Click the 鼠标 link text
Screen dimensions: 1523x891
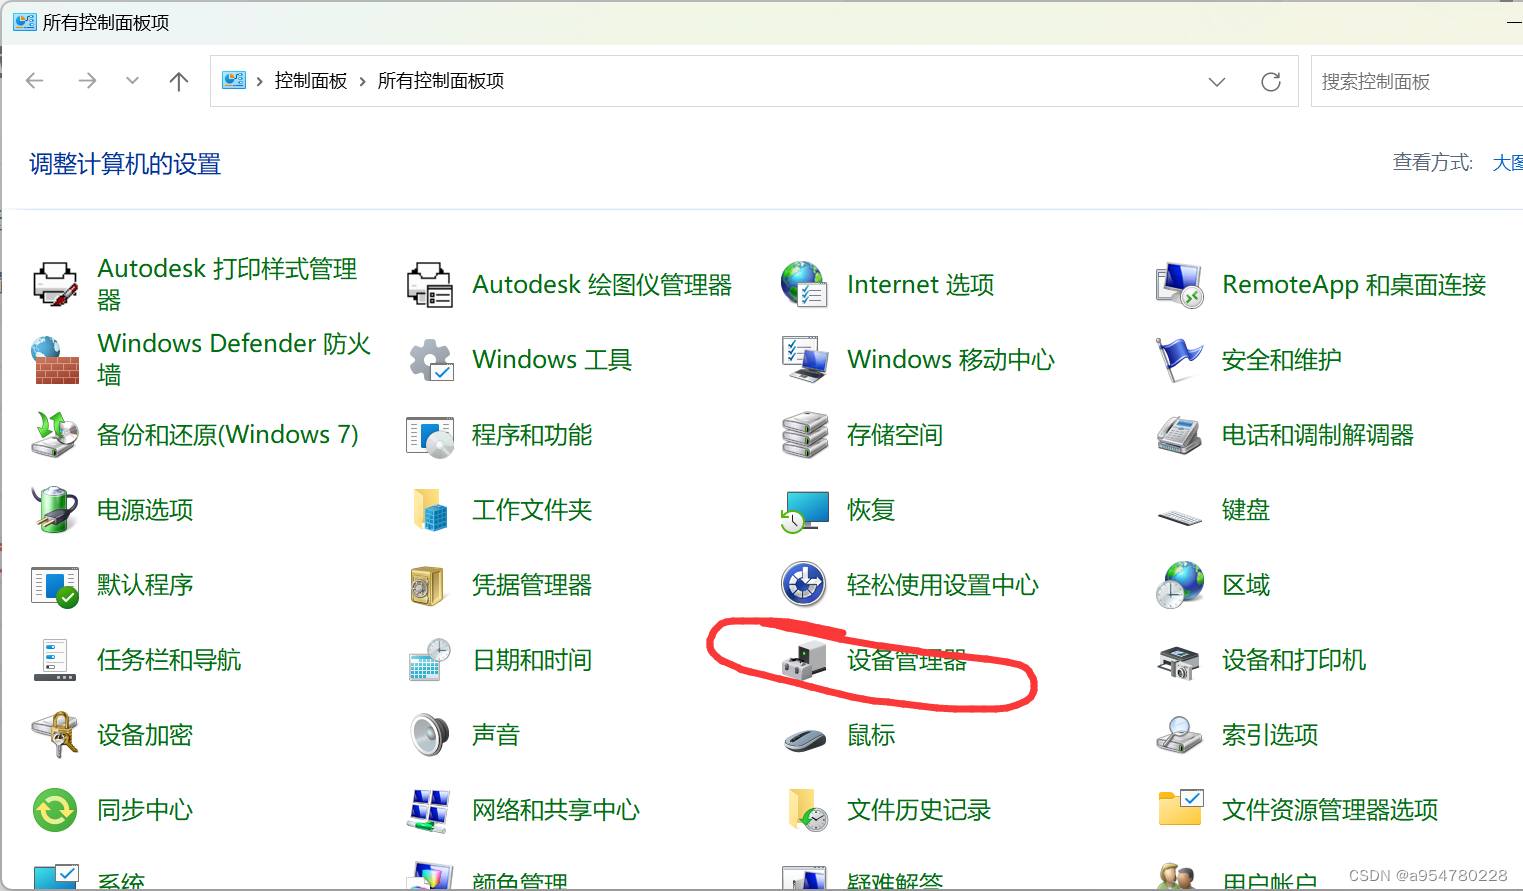point(871,735)
